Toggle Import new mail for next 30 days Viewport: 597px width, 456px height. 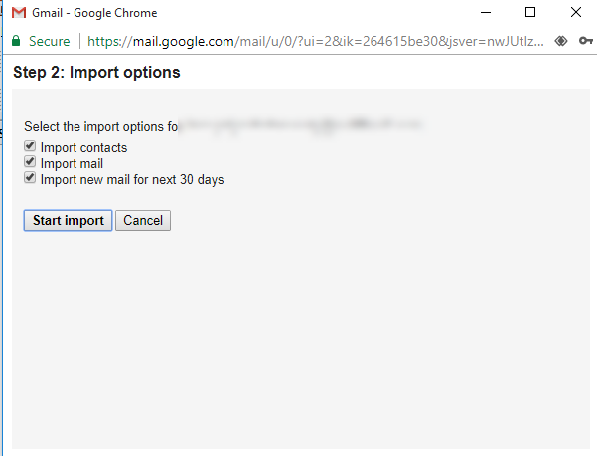[x=30, y=178]
